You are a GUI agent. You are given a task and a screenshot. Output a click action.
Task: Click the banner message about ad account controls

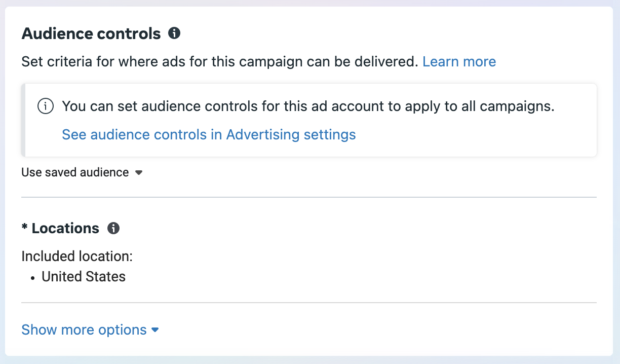pyautogui.click(x=308, y=106)
